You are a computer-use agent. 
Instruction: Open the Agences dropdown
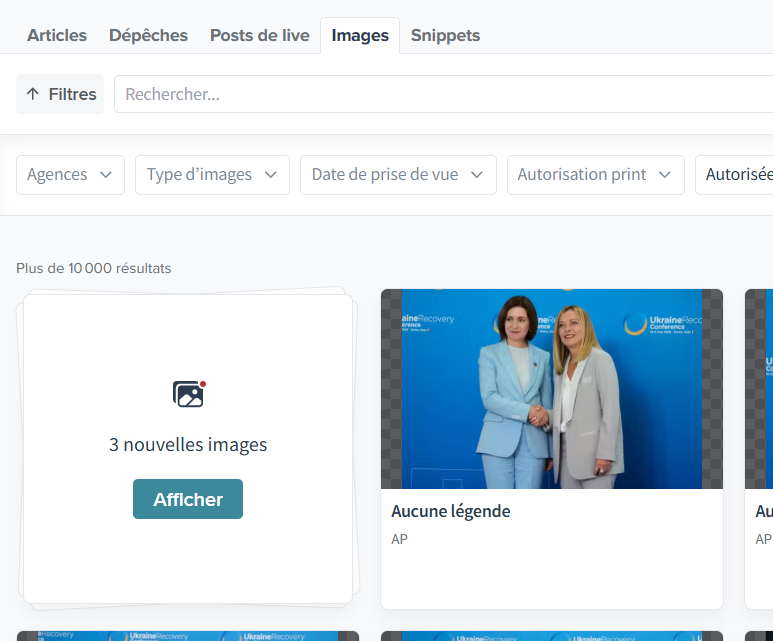pyautogui.click(x=70, y=175)
